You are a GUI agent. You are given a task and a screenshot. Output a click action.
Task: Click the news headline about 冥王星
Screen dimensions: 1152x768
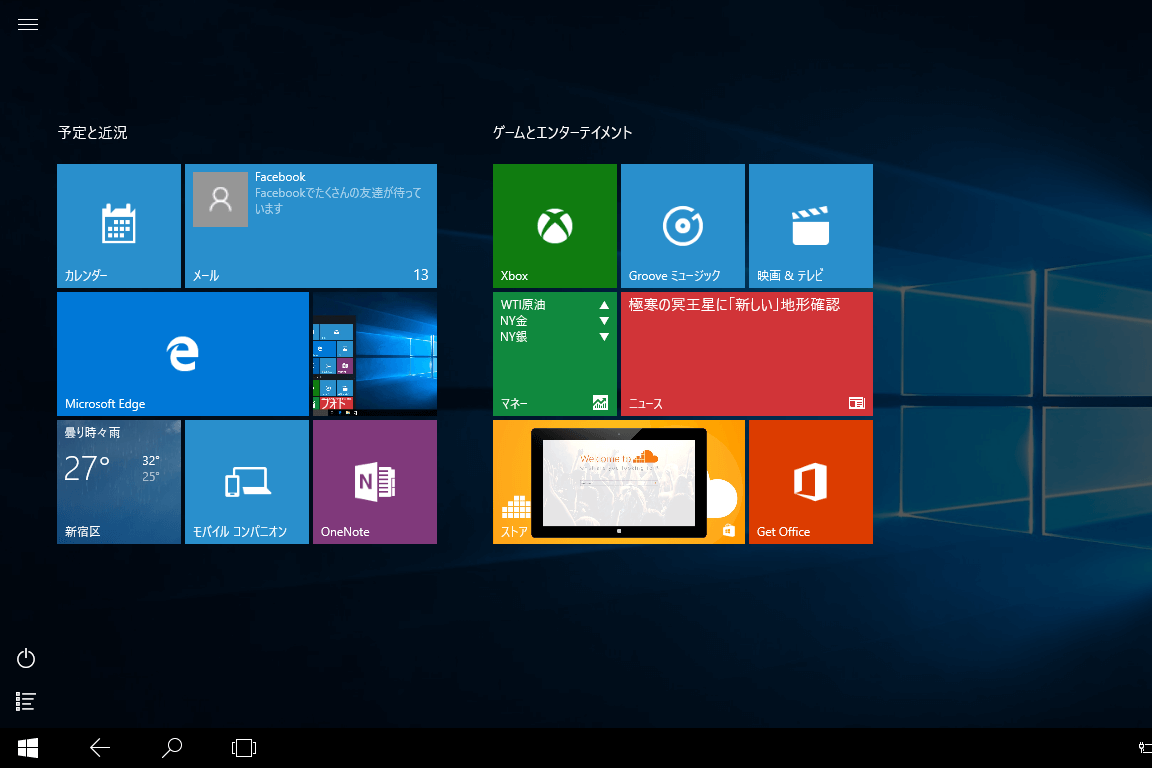click(x=734, y=304)
